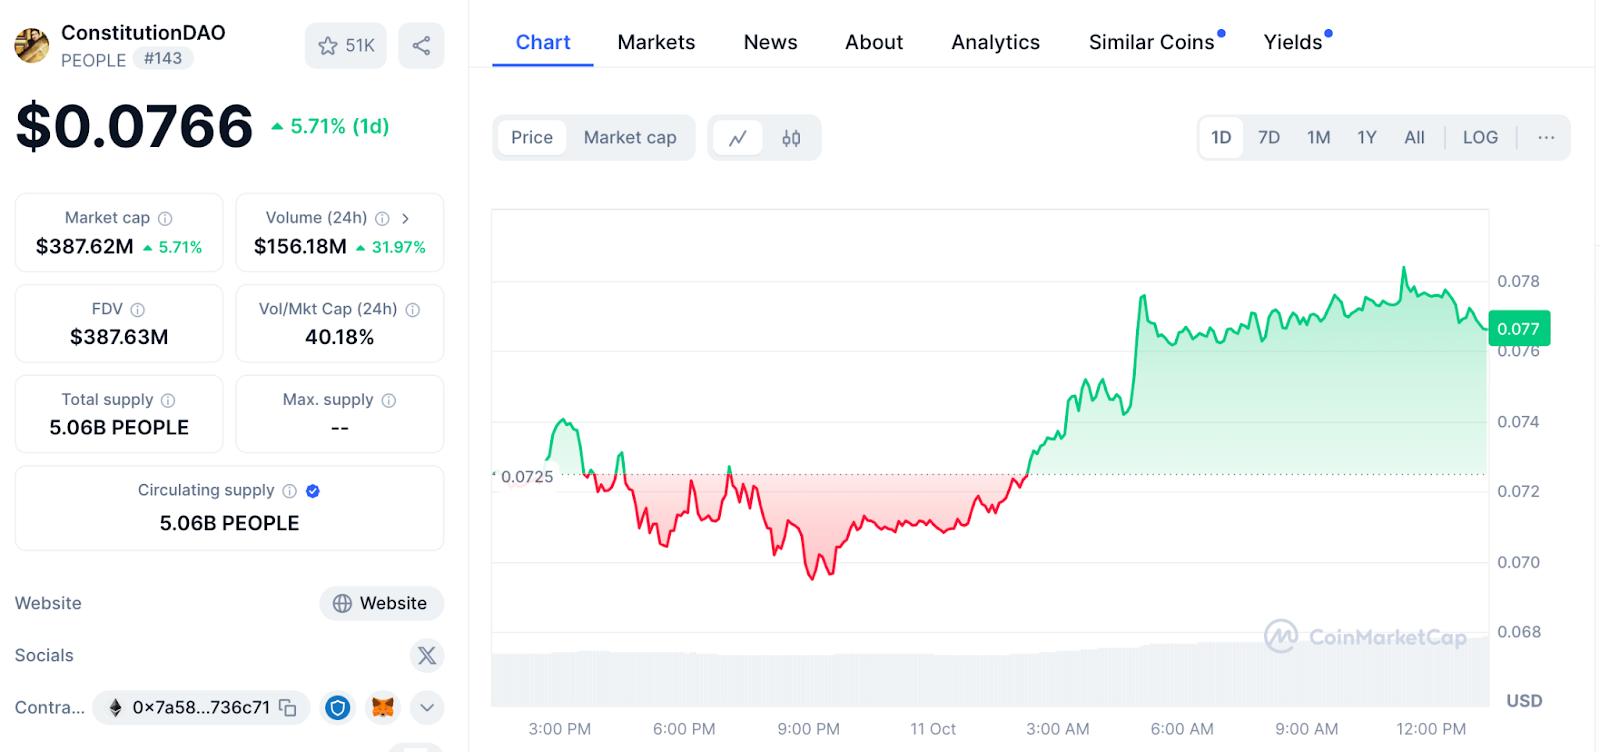The width and height of the screenshot is (1600, 752).
Task: Expand Volume (24h) details arrow
Action: [405, 218]
